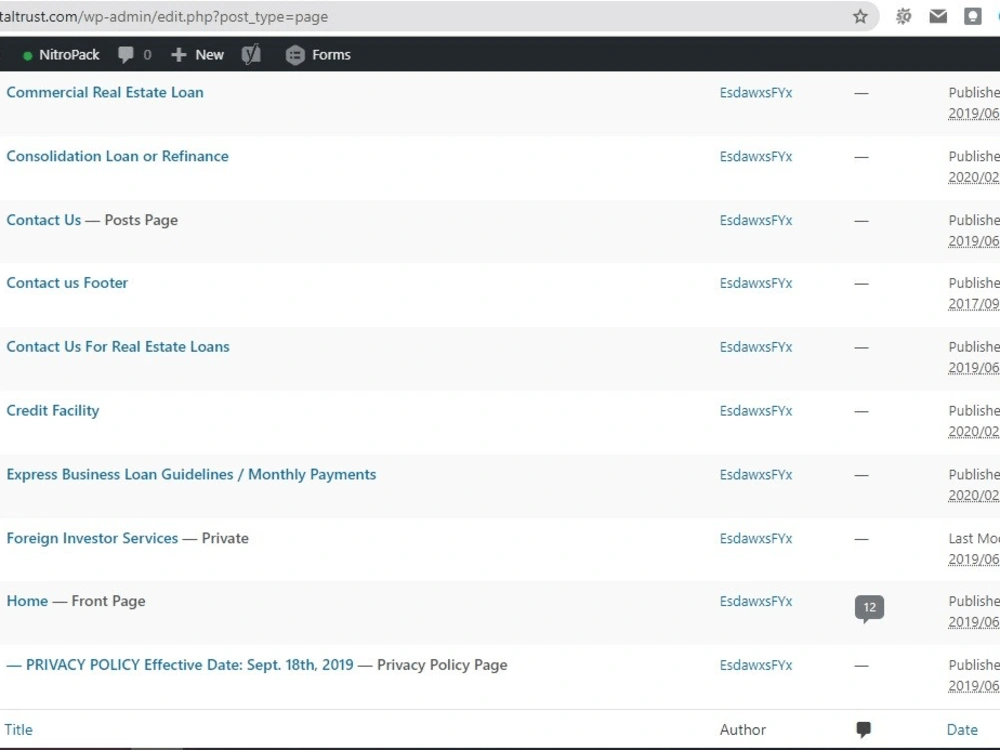Click the 2017/09 date in Contact us Footer row

coord(974,304)
